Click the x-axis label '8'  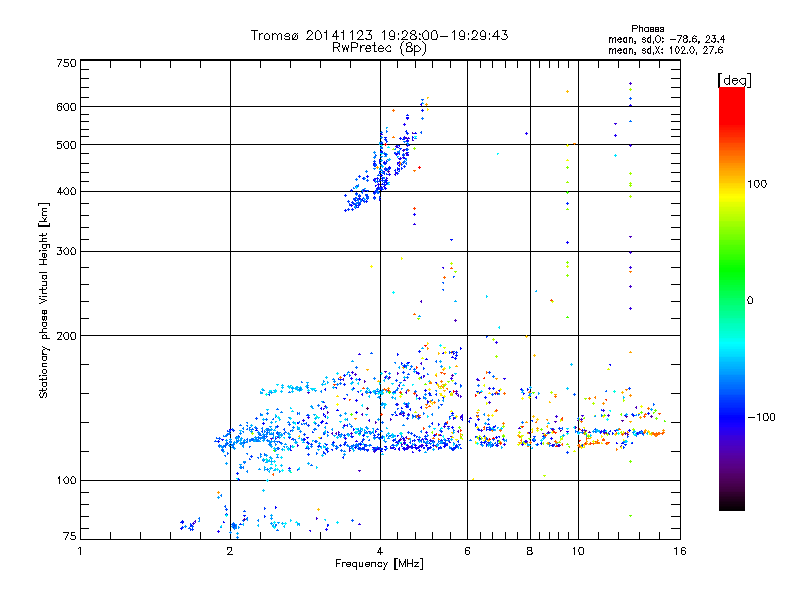(x=530, y=551)
